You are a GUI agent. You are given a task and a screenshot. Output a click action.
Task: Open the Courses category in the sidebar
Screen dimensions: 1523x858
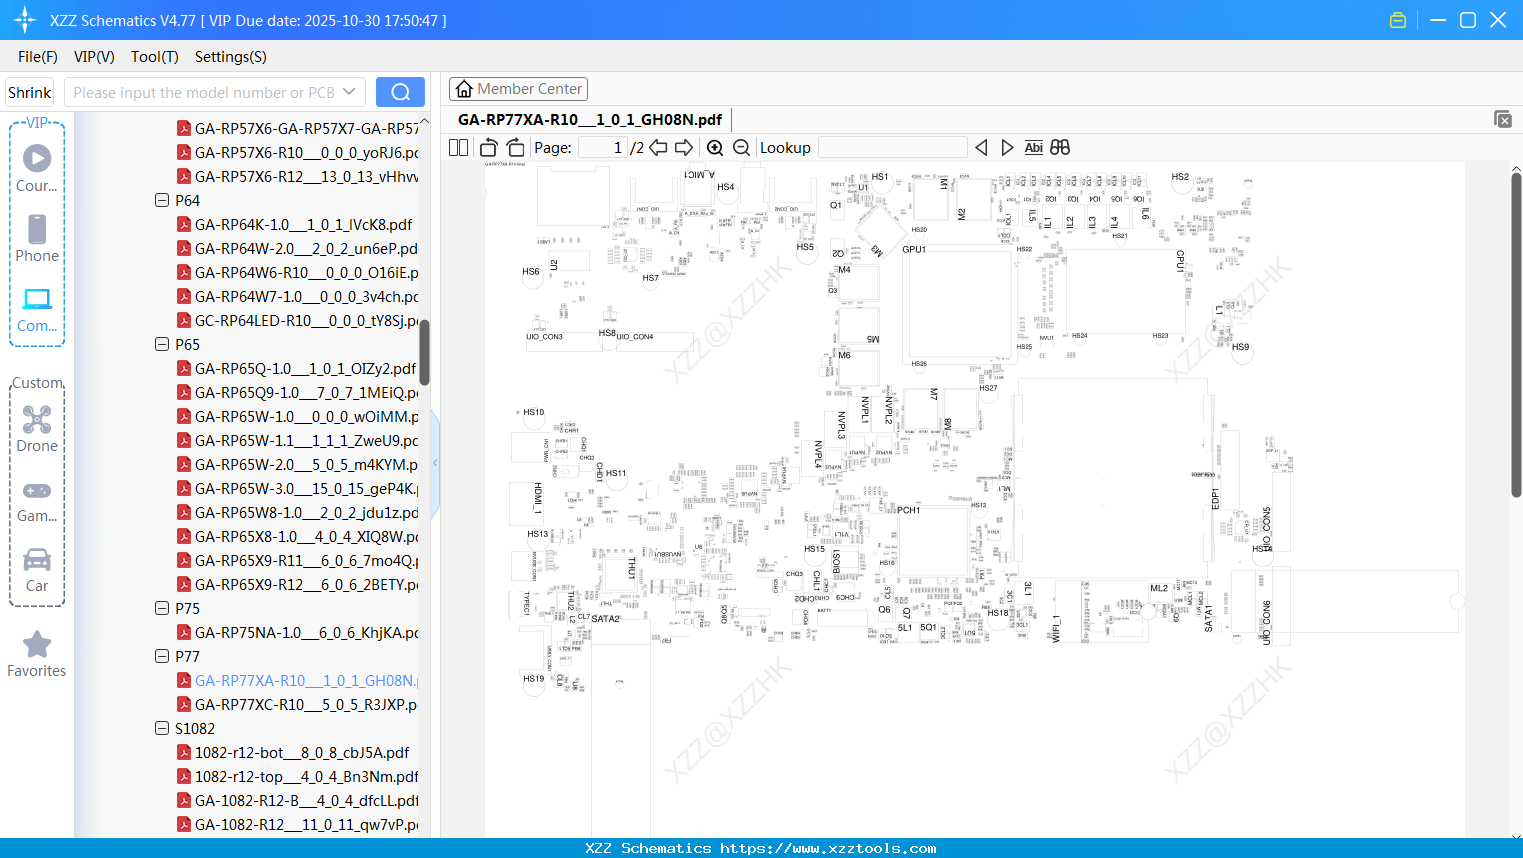pyautogui.click(x=37, y=168)
